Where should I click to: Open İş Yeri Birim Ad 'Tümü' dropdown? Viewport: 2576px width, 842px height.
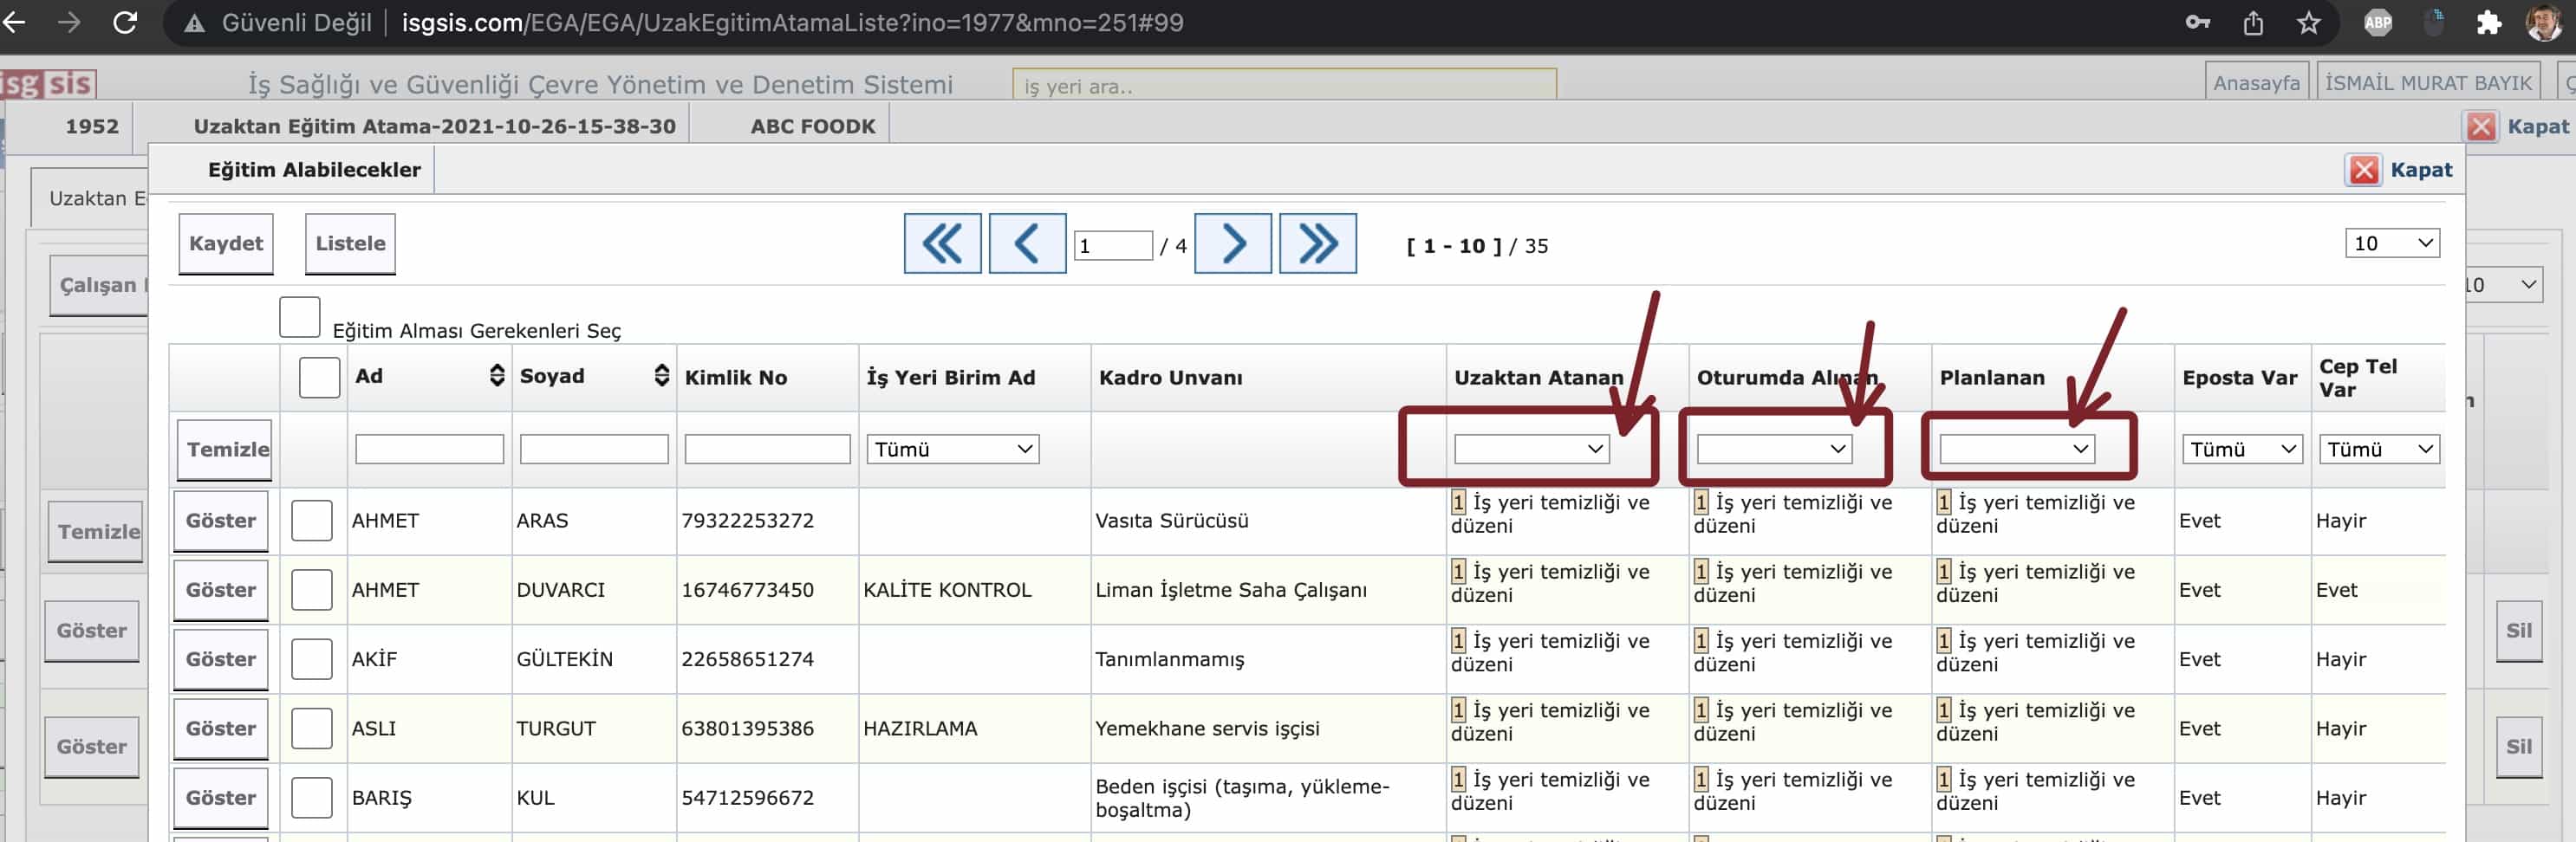[951, 449]
